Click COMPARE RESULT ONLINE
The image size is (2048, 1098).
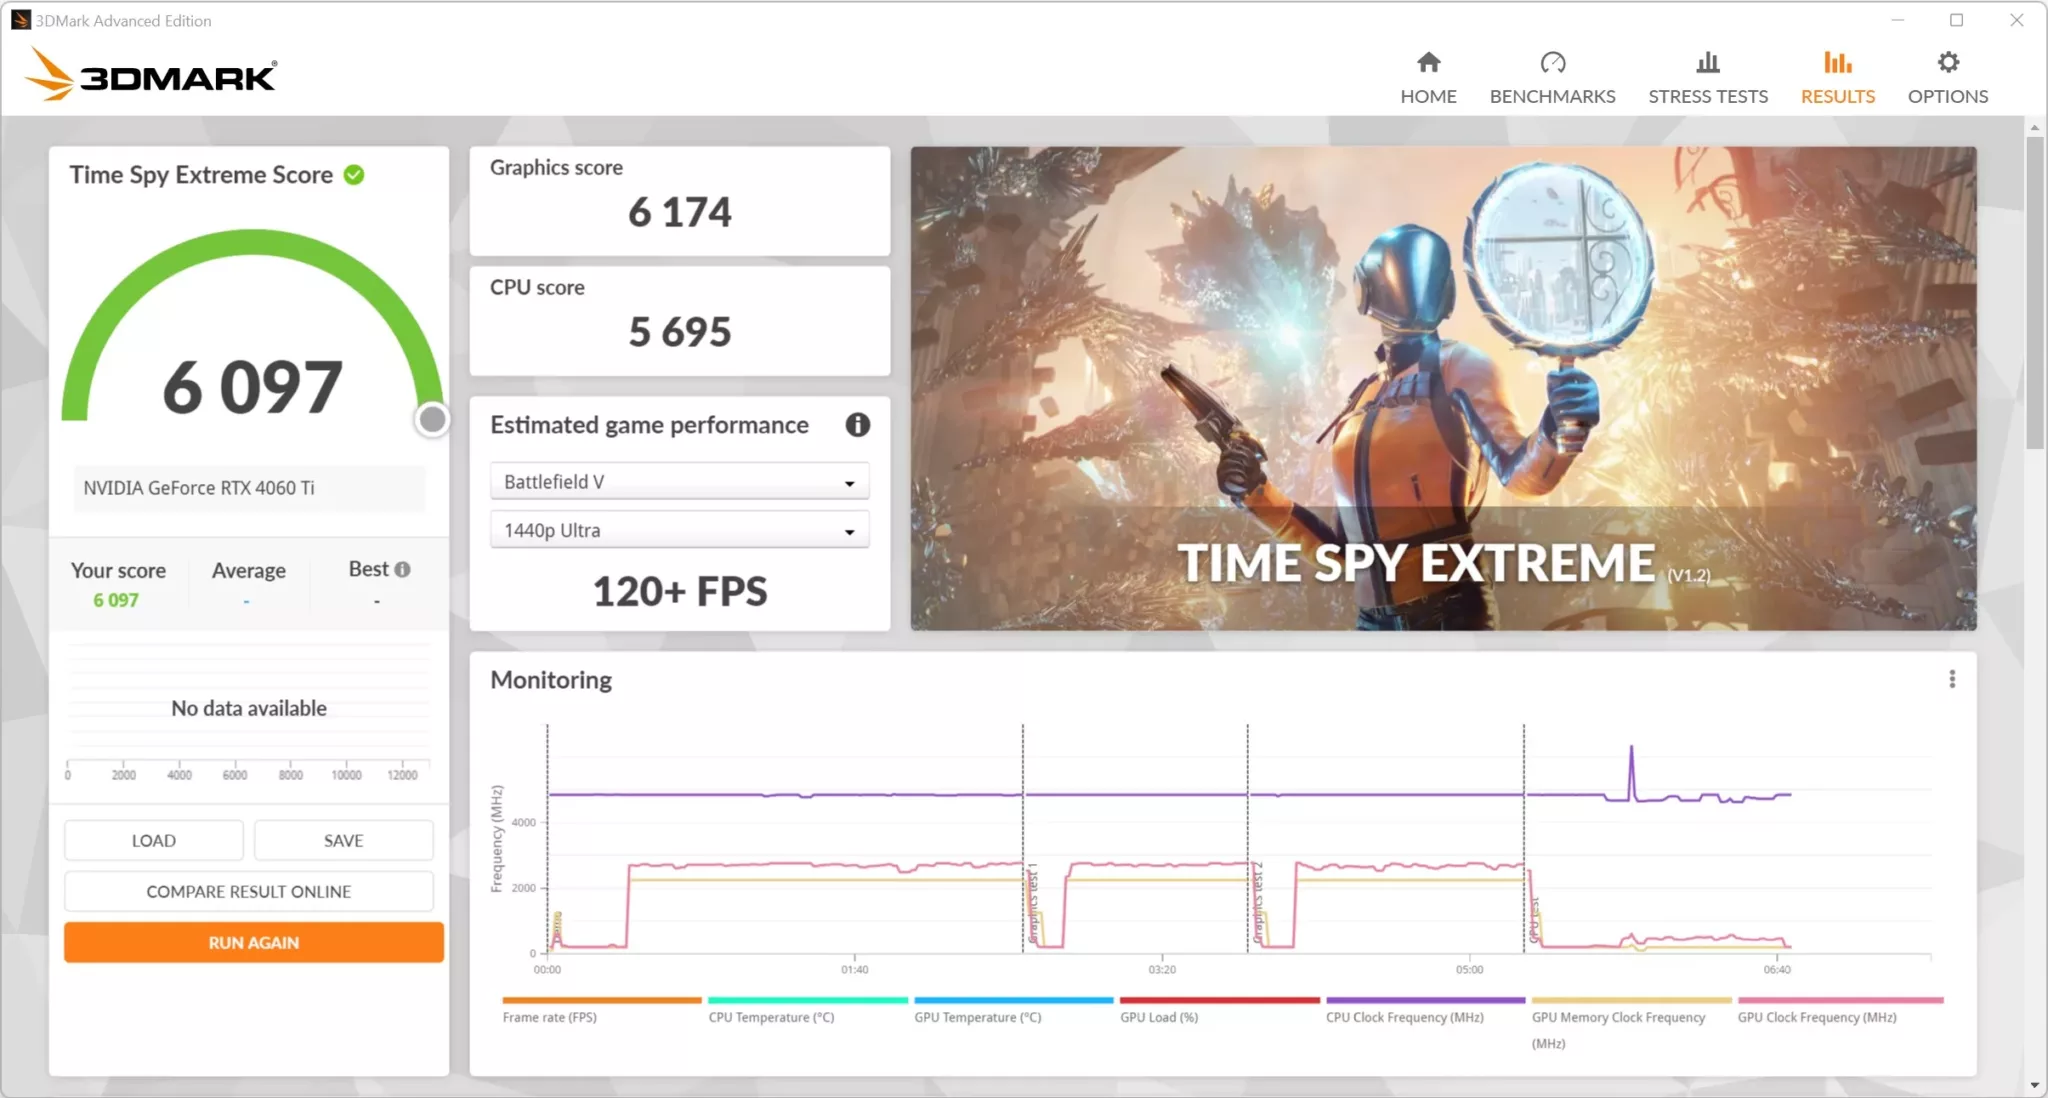(248, 891)
